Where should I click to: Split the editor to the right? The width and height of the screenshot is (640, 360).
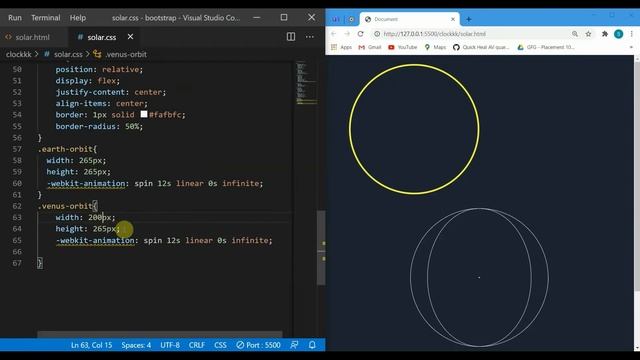click(291, 37)
